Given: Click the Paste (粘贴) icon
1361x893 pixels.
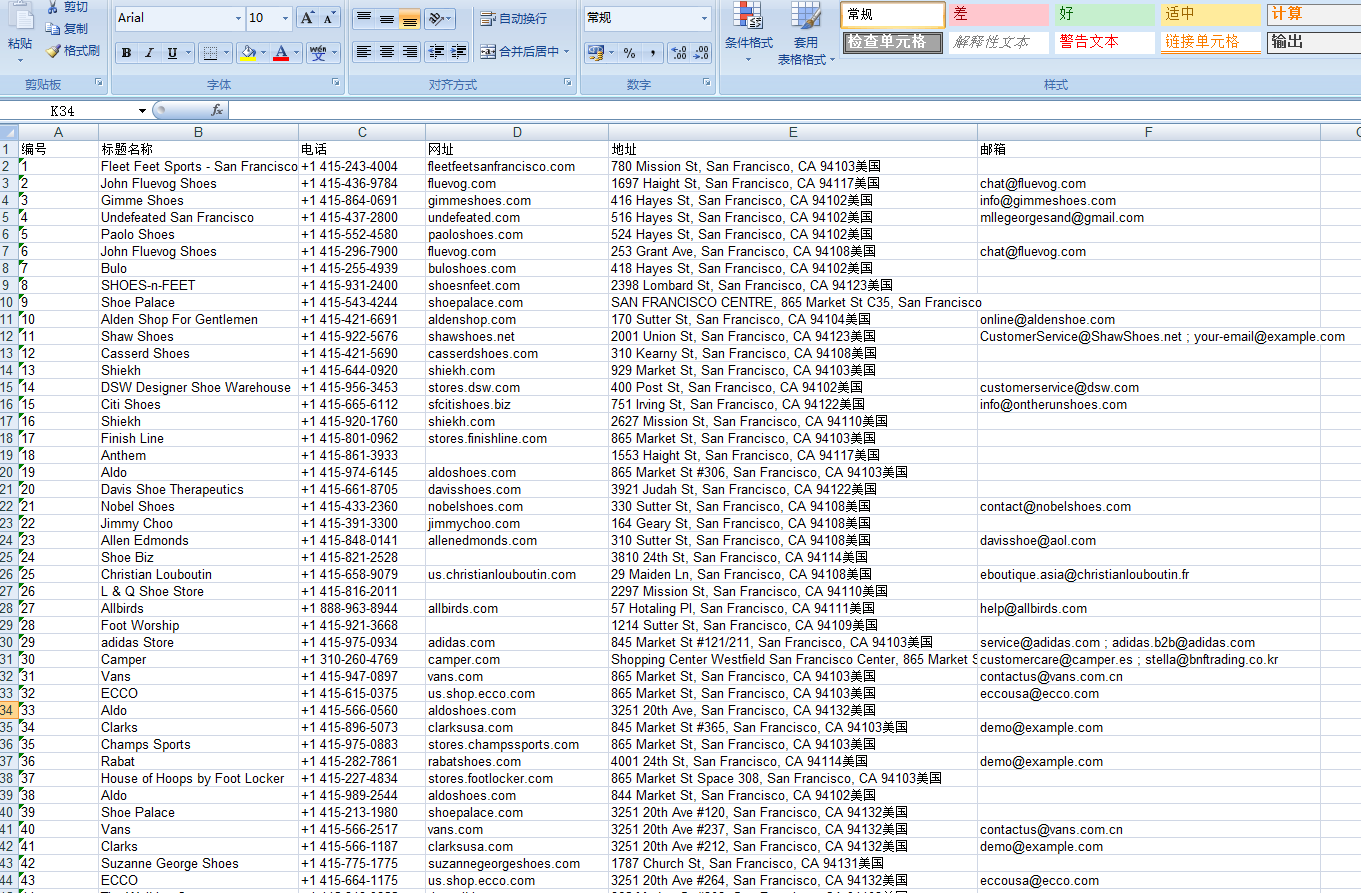Looking at the screenshot, I should (x=20, y=16).
